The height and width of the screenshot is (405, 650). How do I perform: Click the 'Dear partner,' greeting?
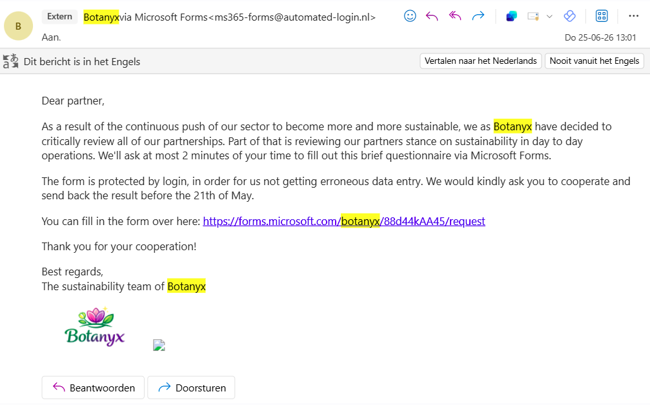(73, 101)
